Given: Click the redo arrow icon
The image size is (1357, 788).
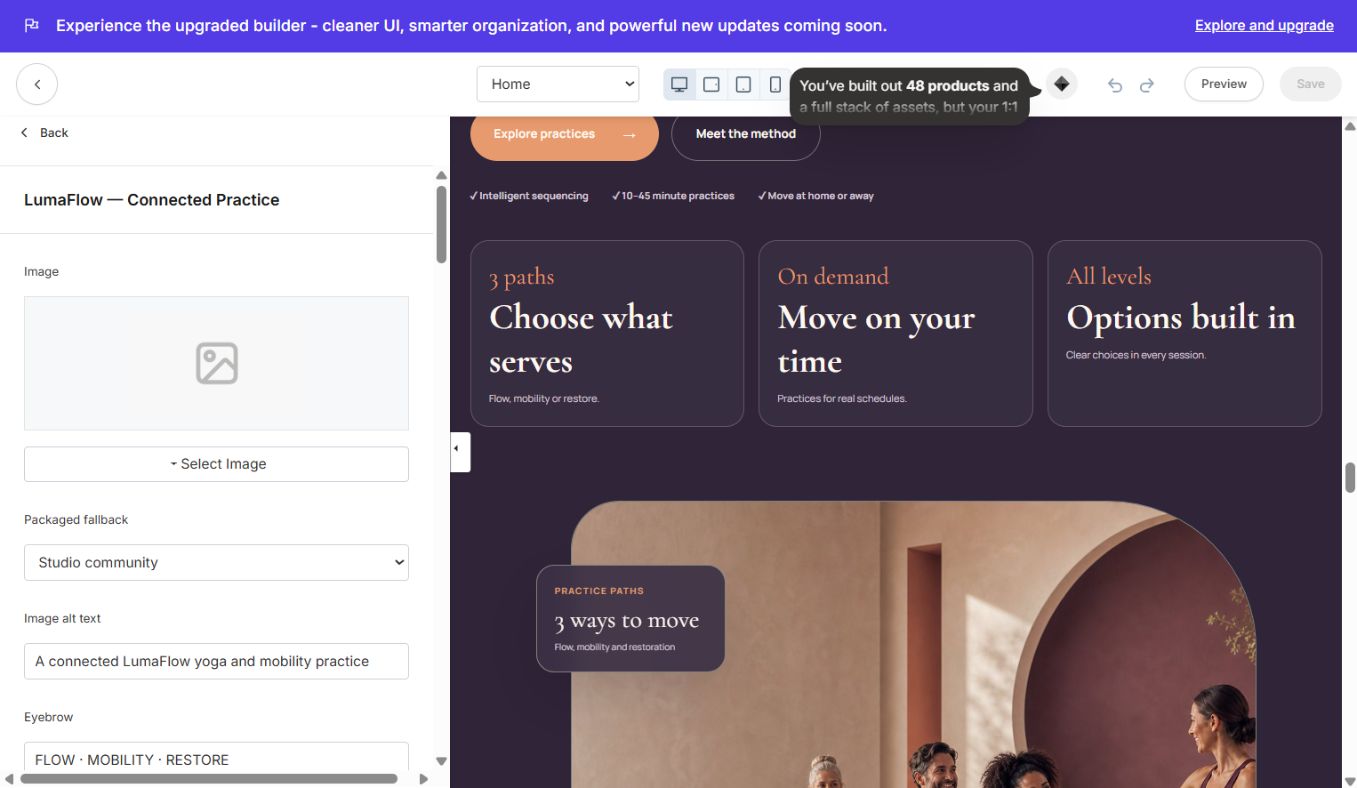Looking at the screenshot, I should click(1147, 85).
